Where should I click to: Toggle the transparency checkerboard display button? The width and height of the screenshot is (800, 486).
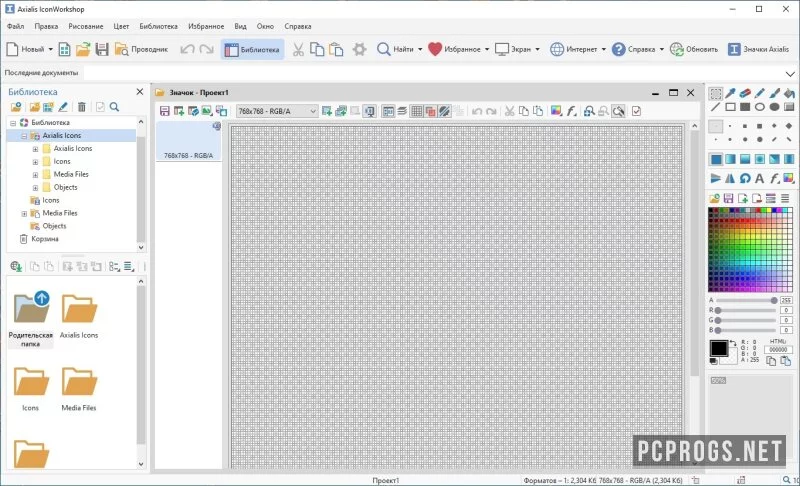[445, 111]
